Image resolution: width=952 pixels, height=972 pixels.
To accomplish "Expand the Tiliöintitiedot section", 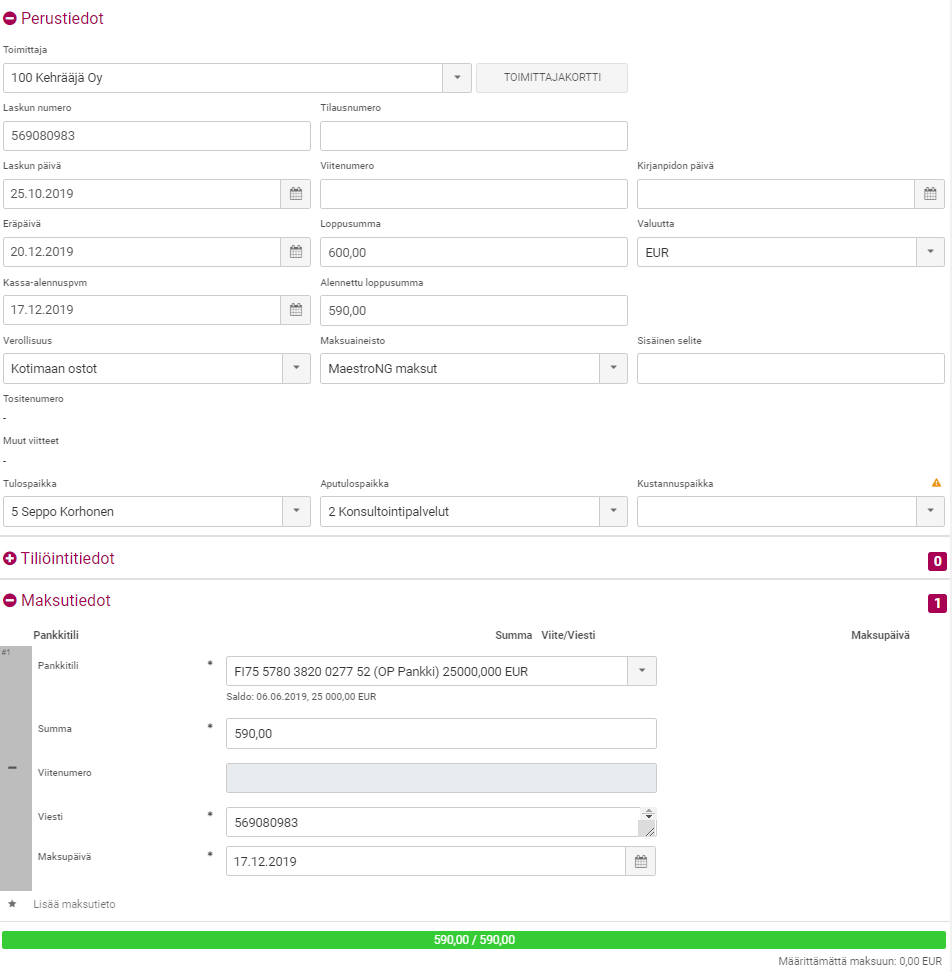I will (x=10, y=559).
